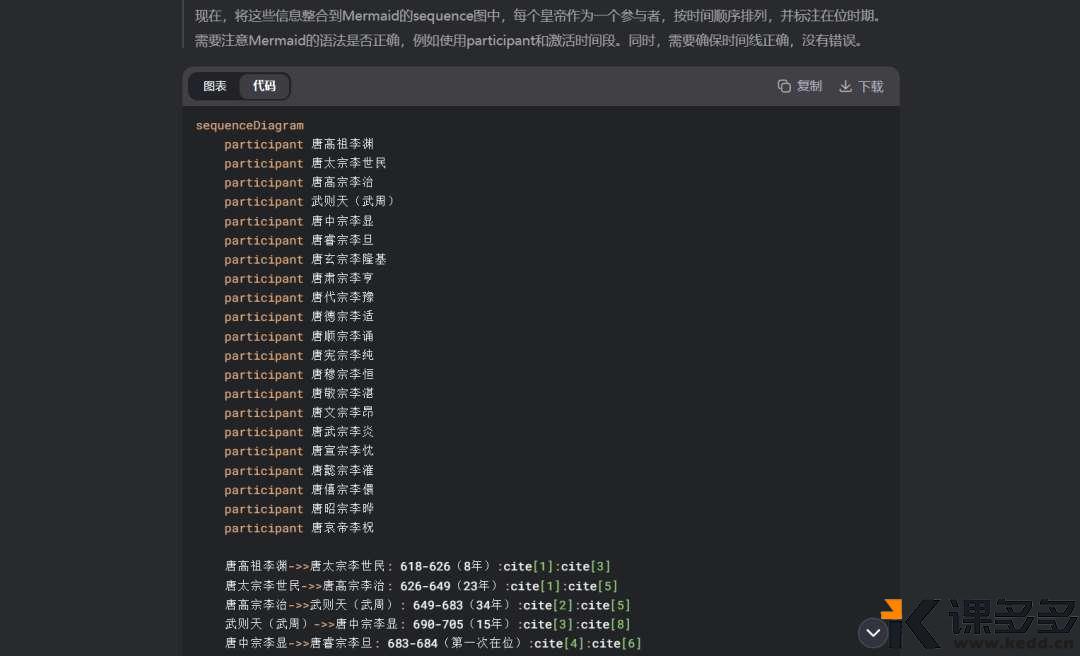
Task: Click the circular scroll-down chevron icon
Action: click(x=872, y=632)
